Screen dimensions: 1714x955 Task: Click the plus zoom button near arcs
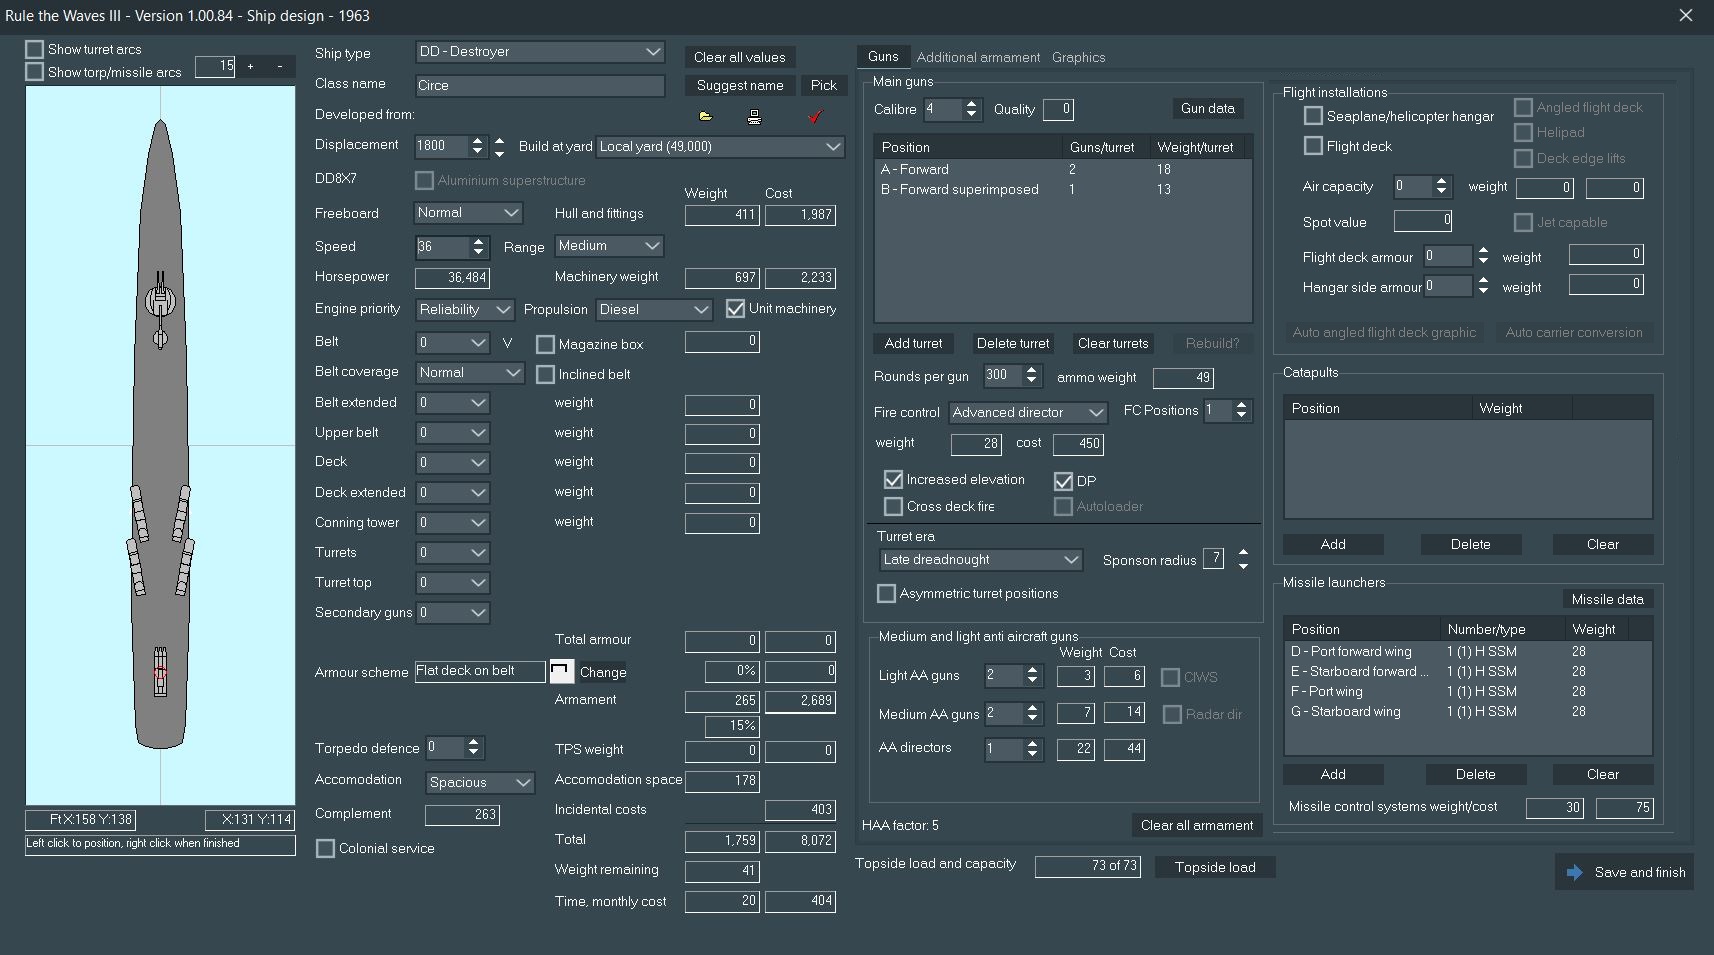(x=250, y=66)
